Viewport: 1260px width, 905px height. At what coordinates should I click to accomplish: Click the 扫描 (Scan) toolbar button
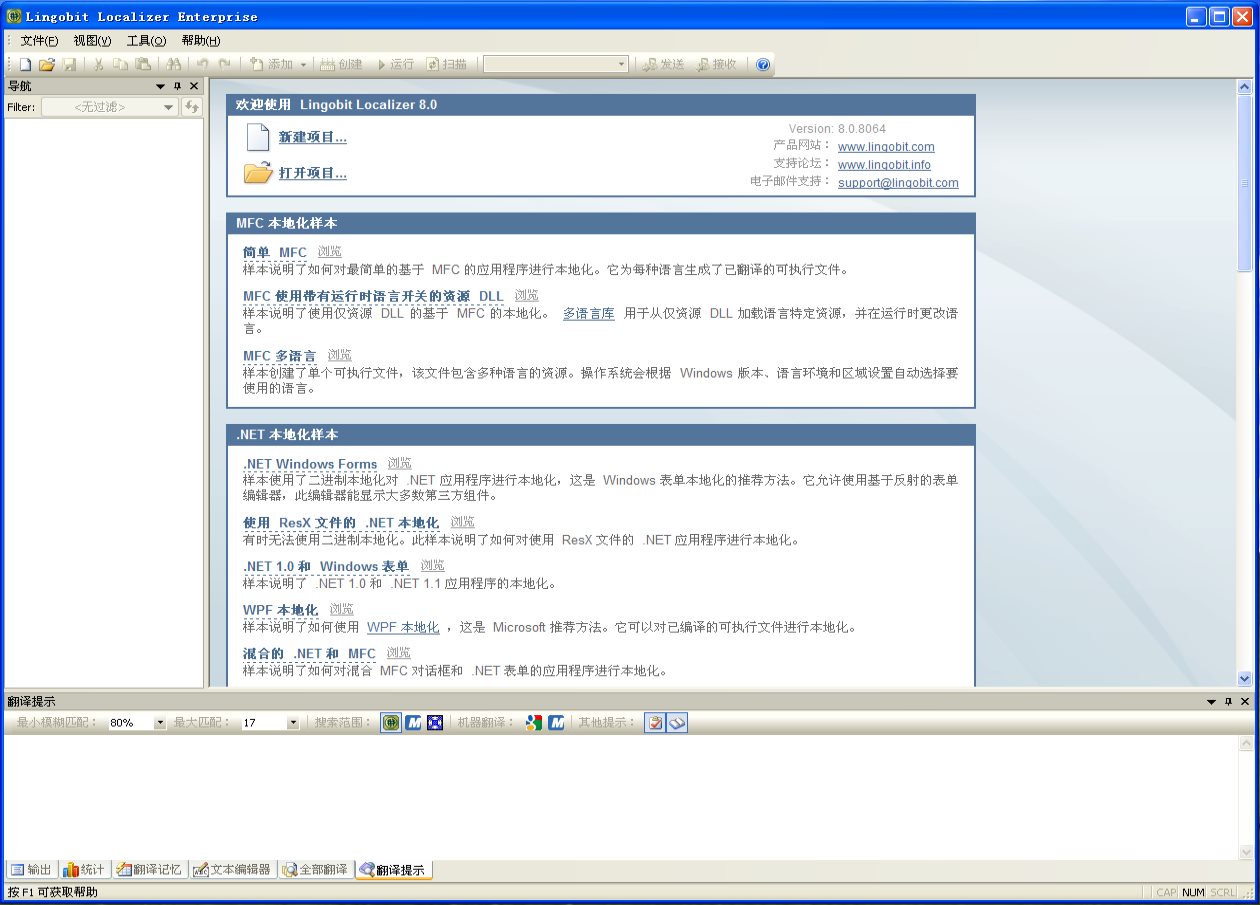(447, 64)
